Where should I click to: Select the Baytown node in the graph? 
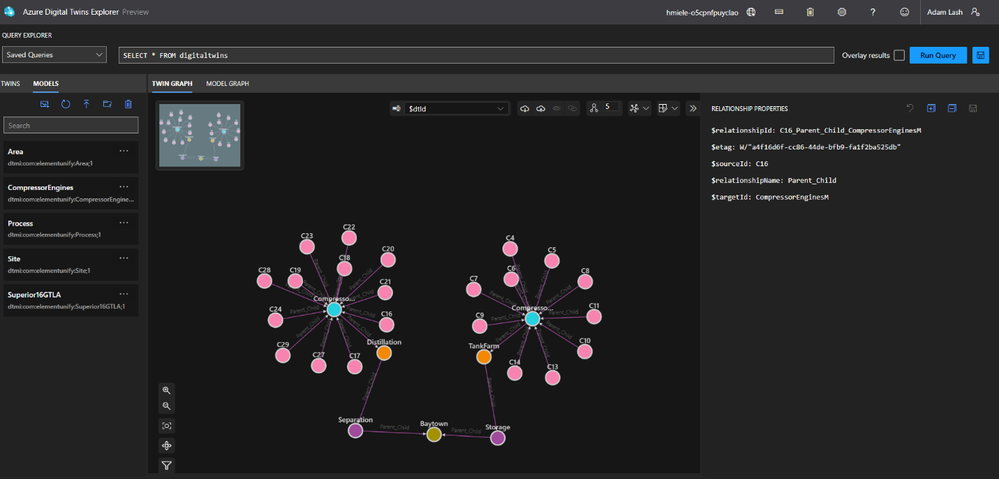coord(433,434)
